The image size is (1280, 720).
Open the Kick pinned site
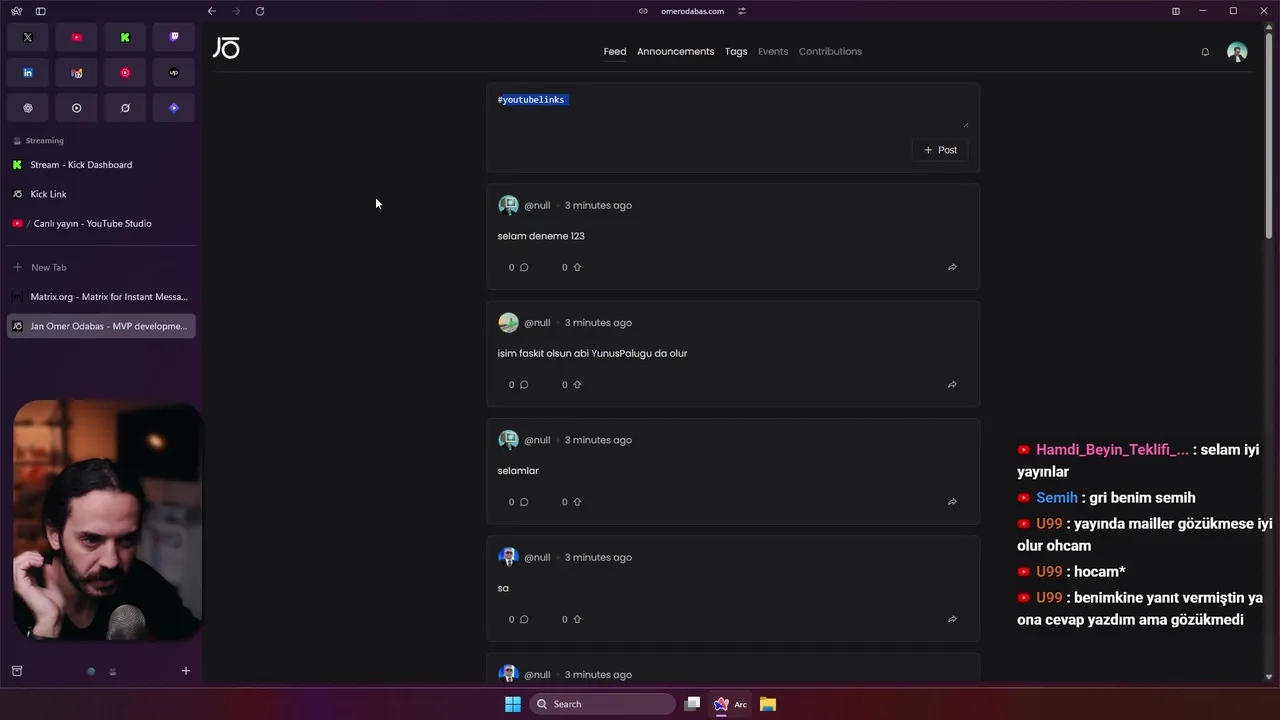click(x=125, y=37)
